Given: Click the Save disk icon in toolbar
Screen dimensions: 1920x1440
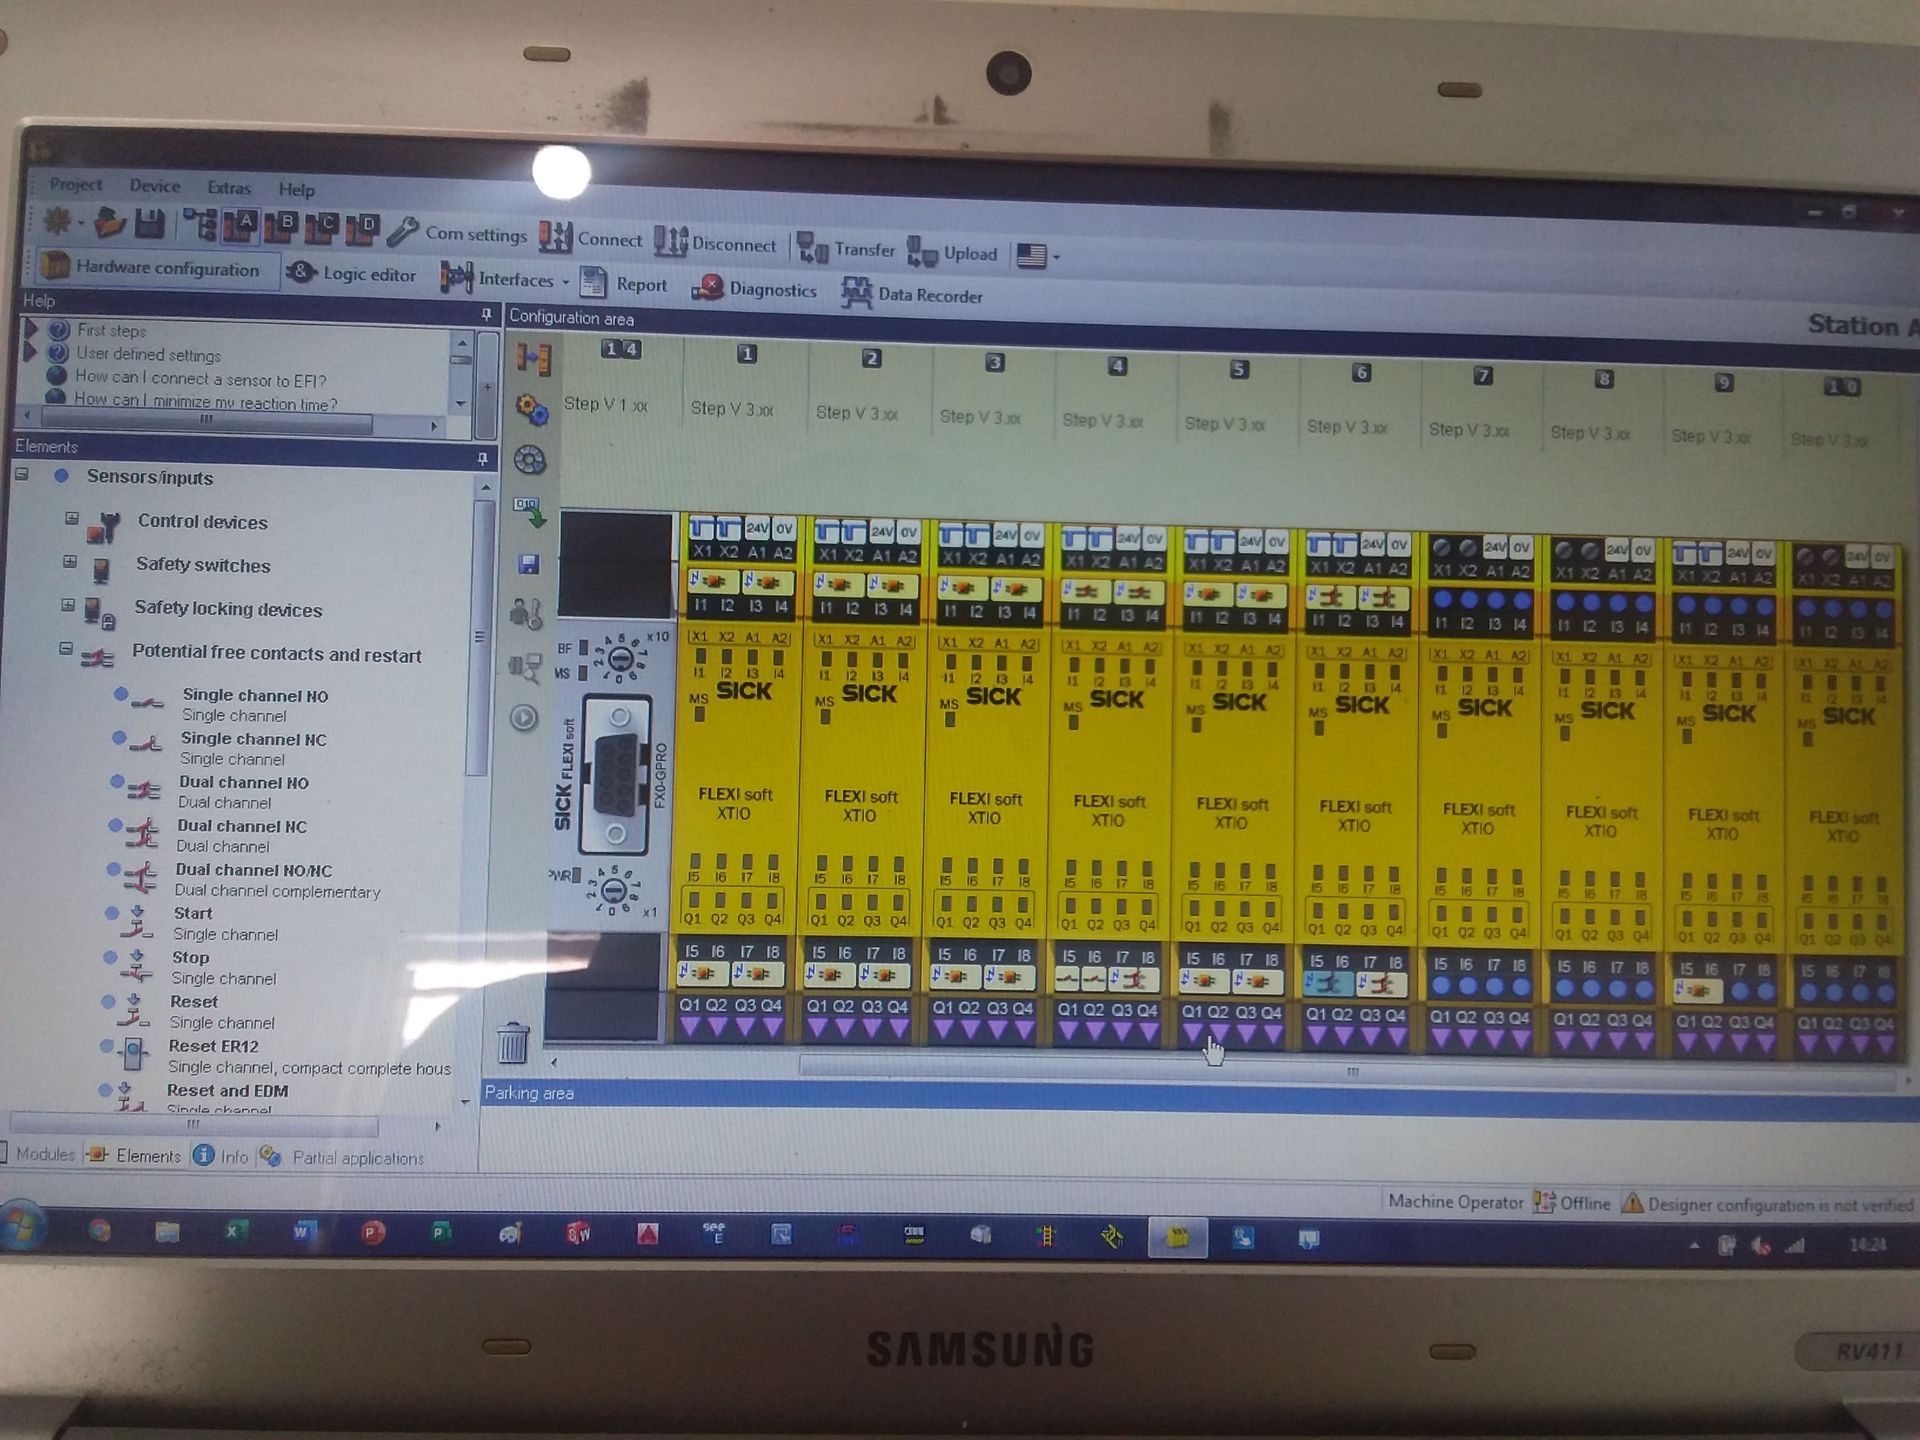Looking at the screenshot, I should point(150,224).
